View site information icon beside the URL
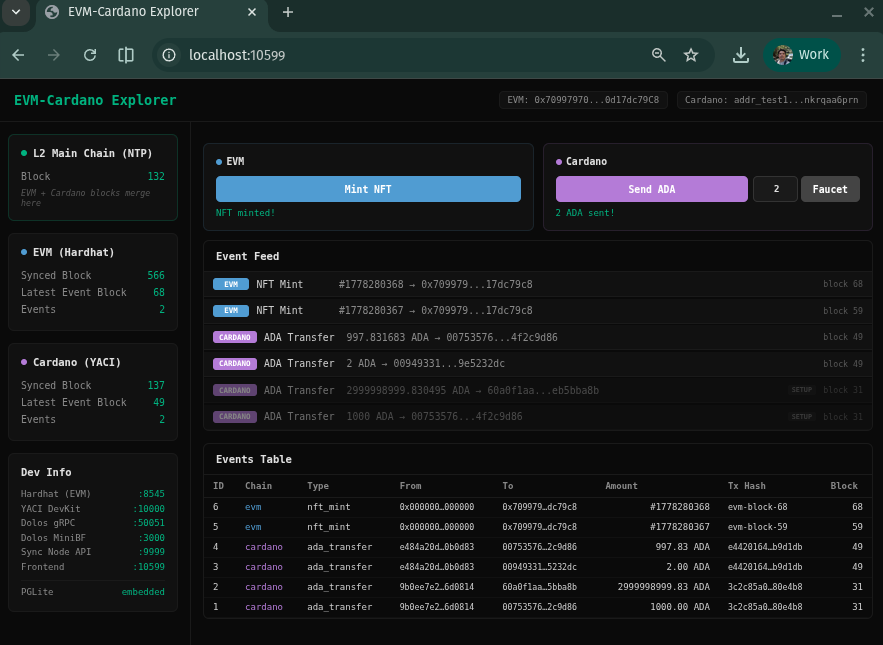Screen dimensions: 883x645 (169, 55)
